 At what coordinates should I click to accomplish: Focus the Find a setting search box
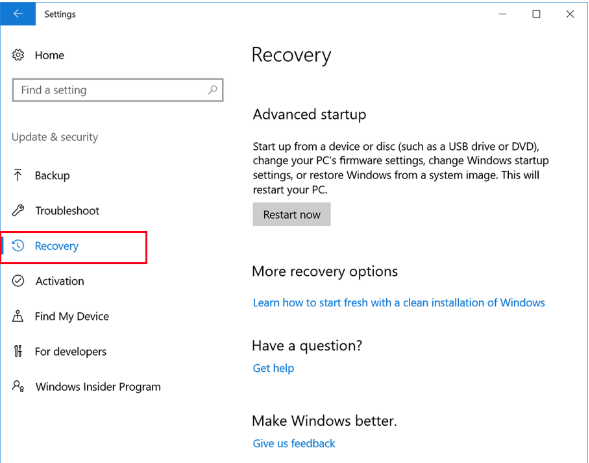tap(118, 90)
